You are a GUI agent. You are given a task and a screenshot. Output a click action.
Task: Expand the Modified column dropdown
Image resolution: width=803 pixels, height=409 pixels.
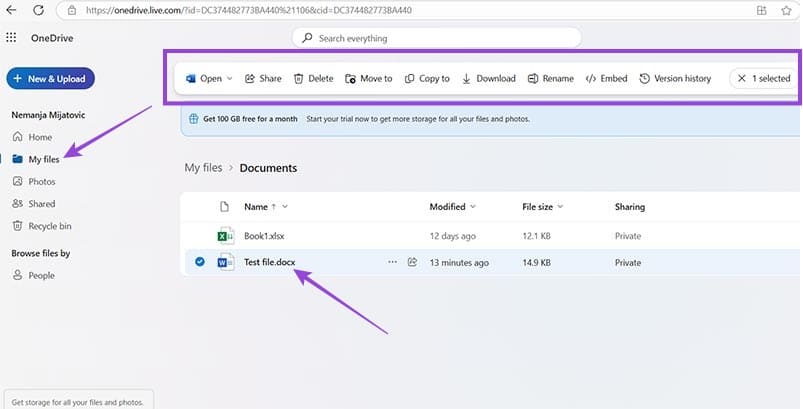point(472,207)
